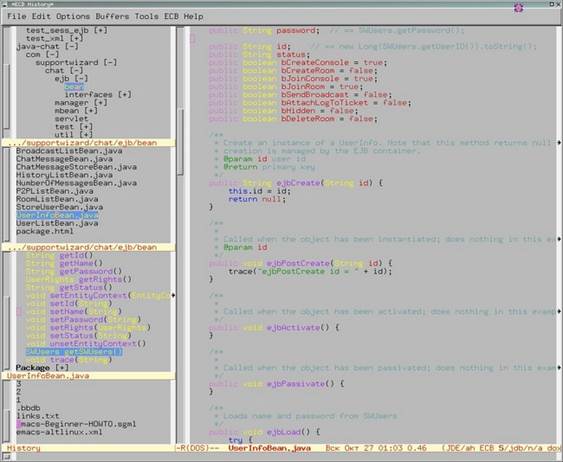Open the ECB menu
This screenshot has width=563, height=462.
coord(171,17)
